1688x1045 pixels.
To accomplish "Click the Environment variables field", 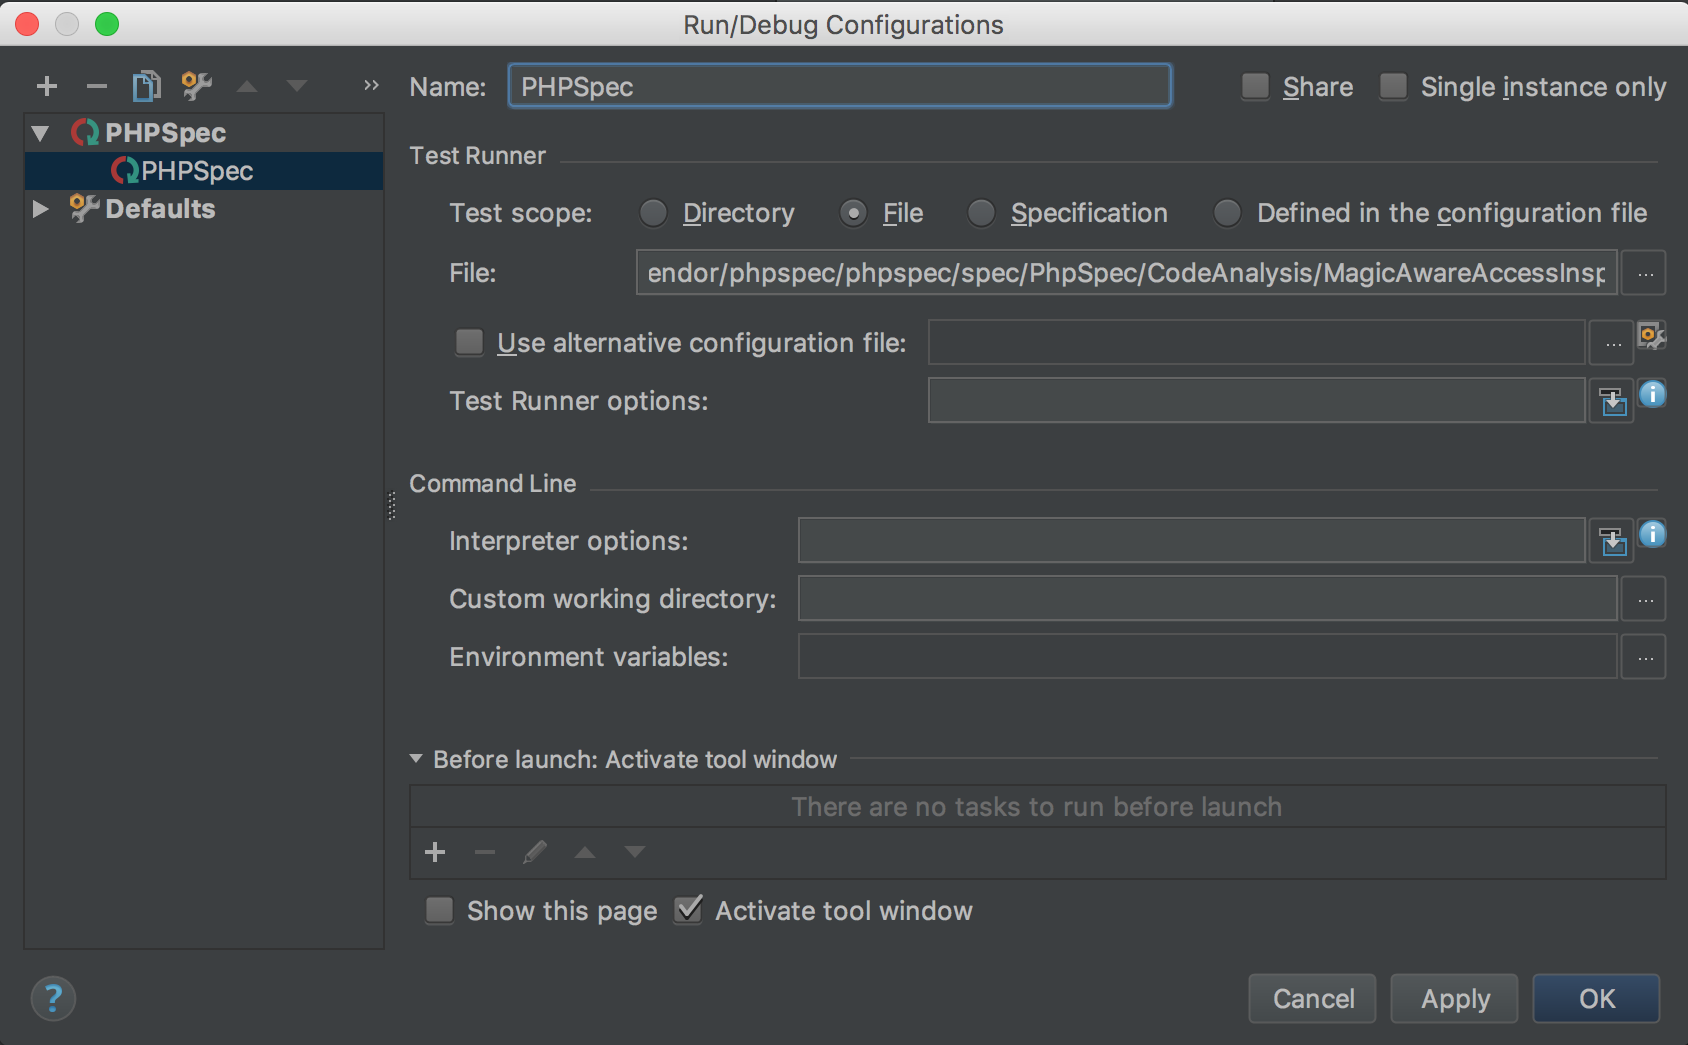I will tap(1208, 657).
